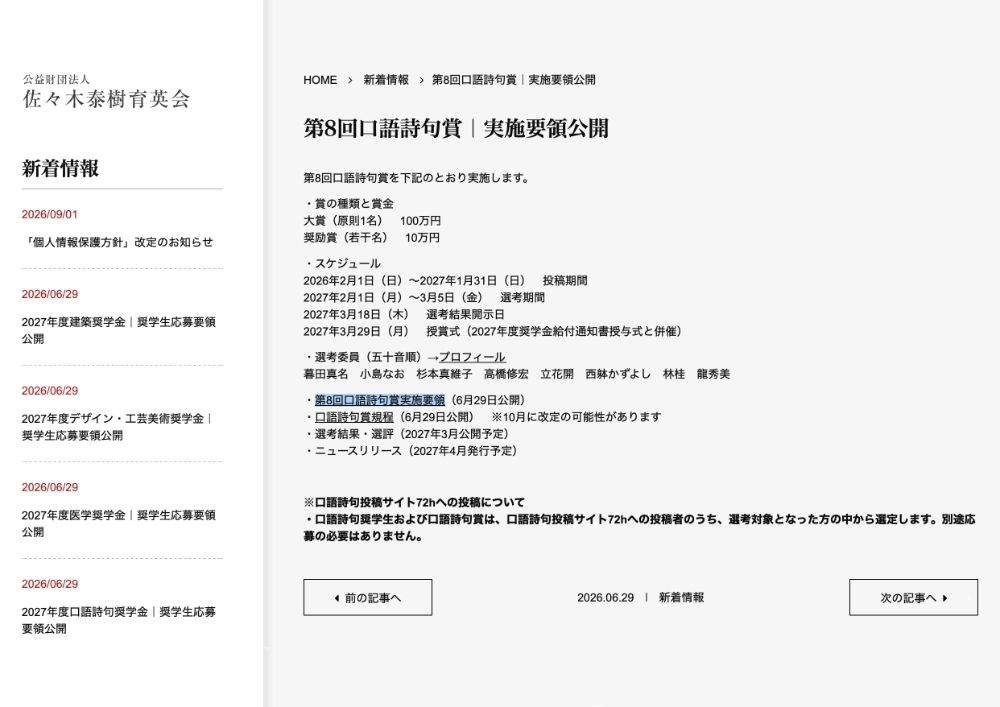Click the breadcrumb text 第8回口語詩句賞｜実施要領公開
Image resolution: width=1000 pixels, height=707 pixels.
tap(514, 80)
